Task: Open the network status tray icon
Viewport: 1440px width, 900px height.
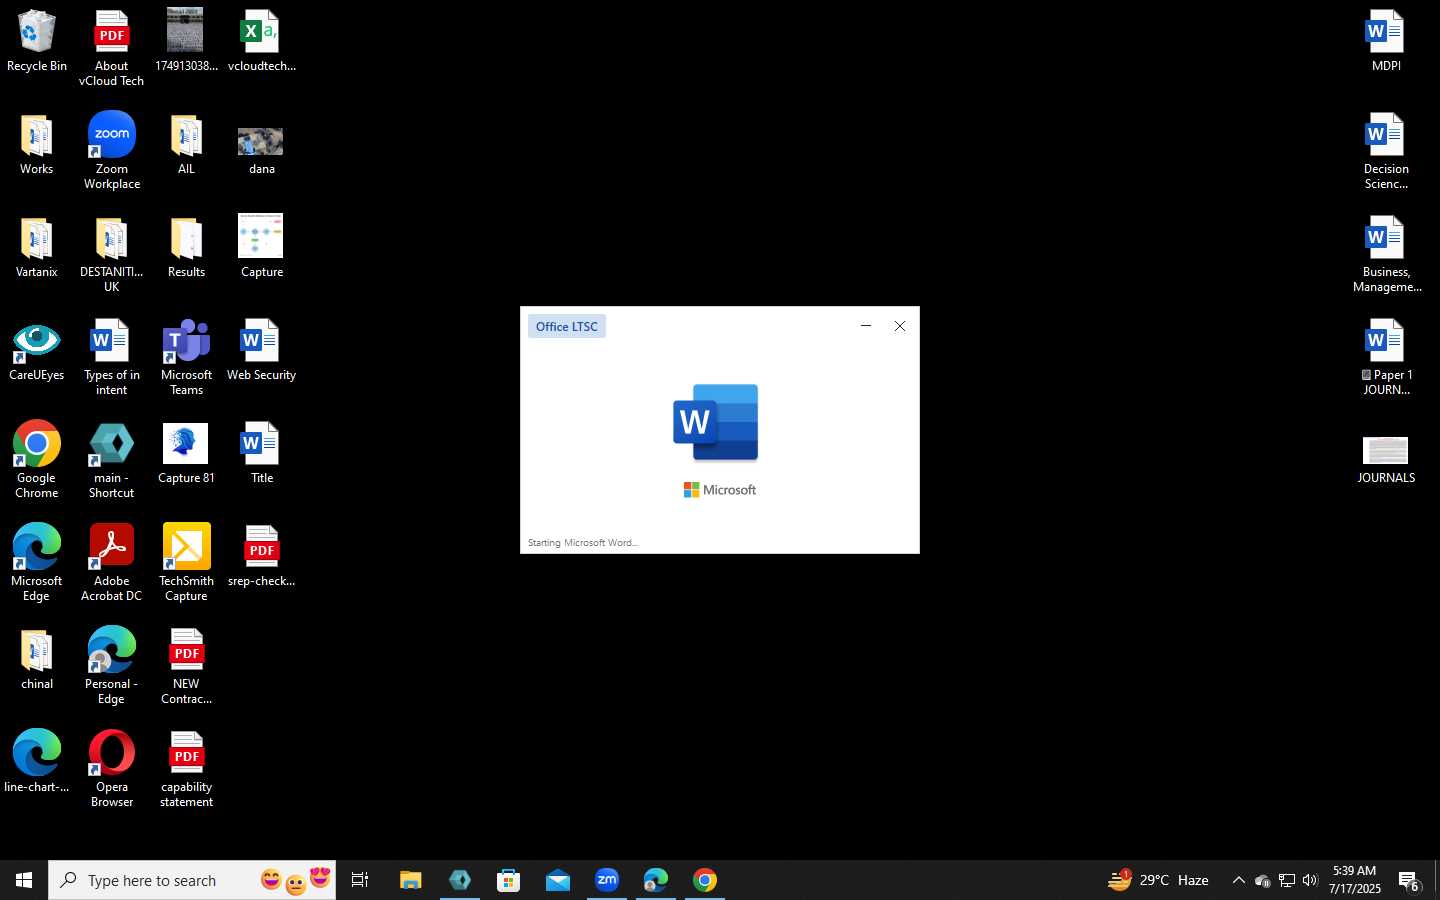Action: [1286, 880]
